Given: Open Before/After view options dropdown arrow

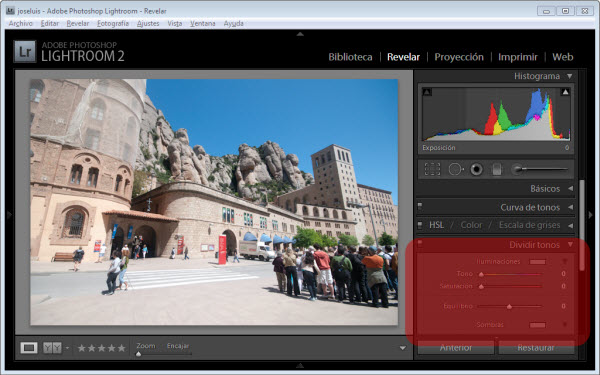Looking at the screenshot, I should 67,348.
